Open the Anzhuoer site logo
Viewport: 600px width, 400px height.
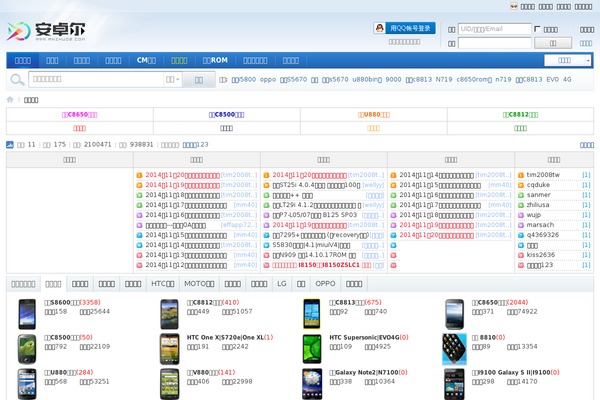pyautogui.click(x=46, y=31)
